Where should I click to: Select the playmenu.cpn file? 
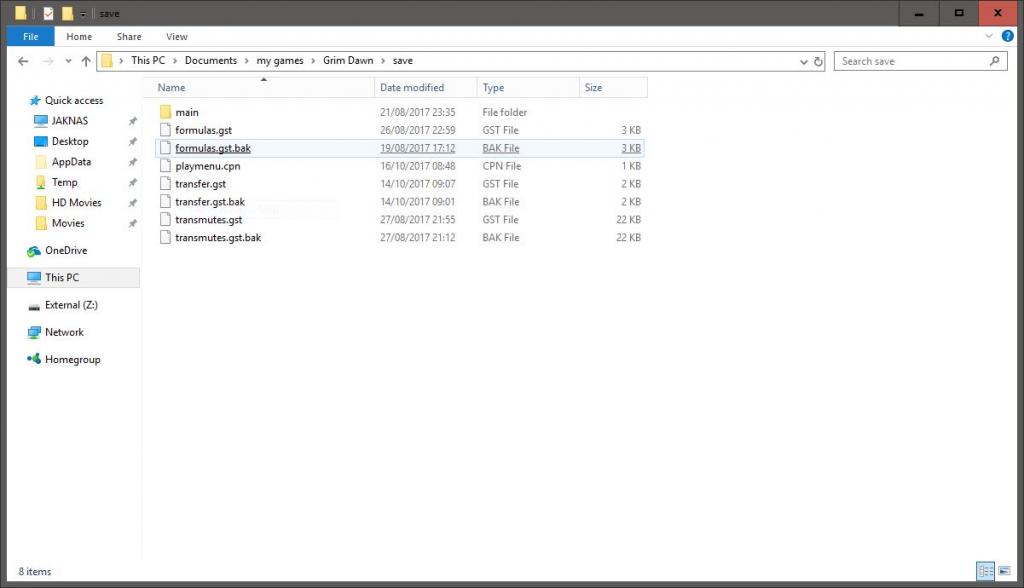(207, 166)
